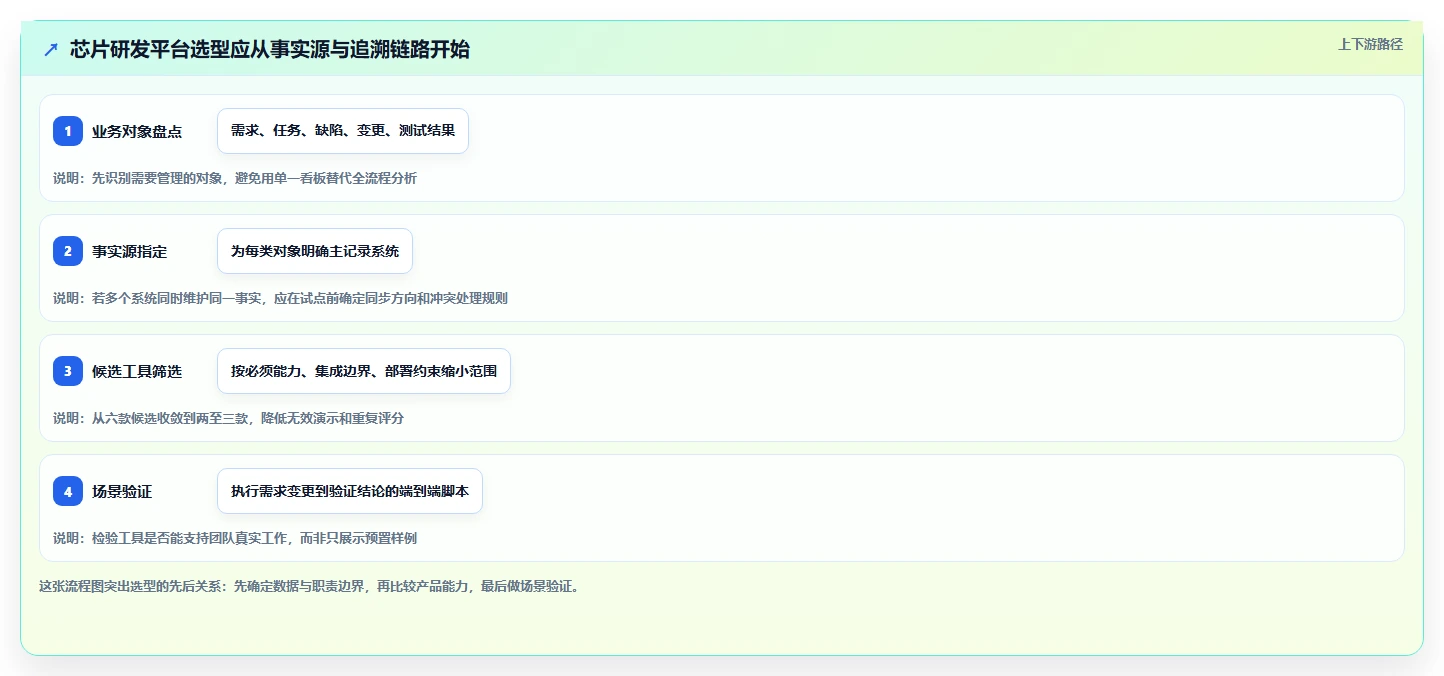Click step number 1 badge
Viewport: 1444px width, 676px height.
68,131
